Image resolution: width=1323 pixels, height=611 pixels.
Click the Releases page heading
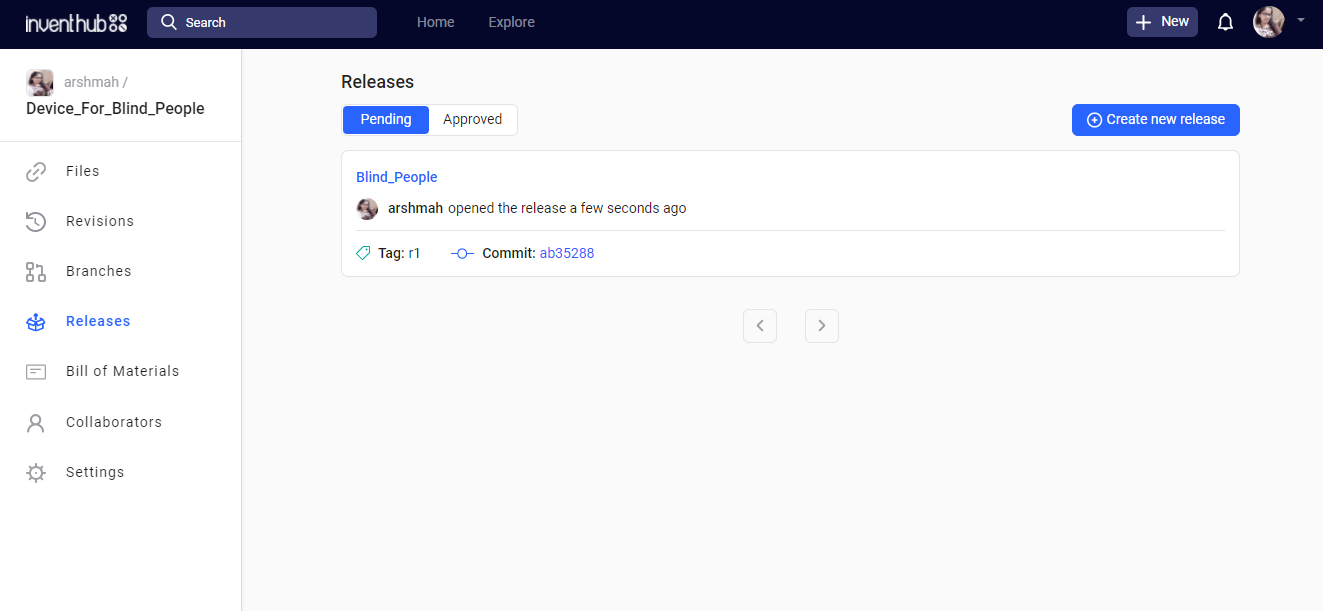[377, 82]
